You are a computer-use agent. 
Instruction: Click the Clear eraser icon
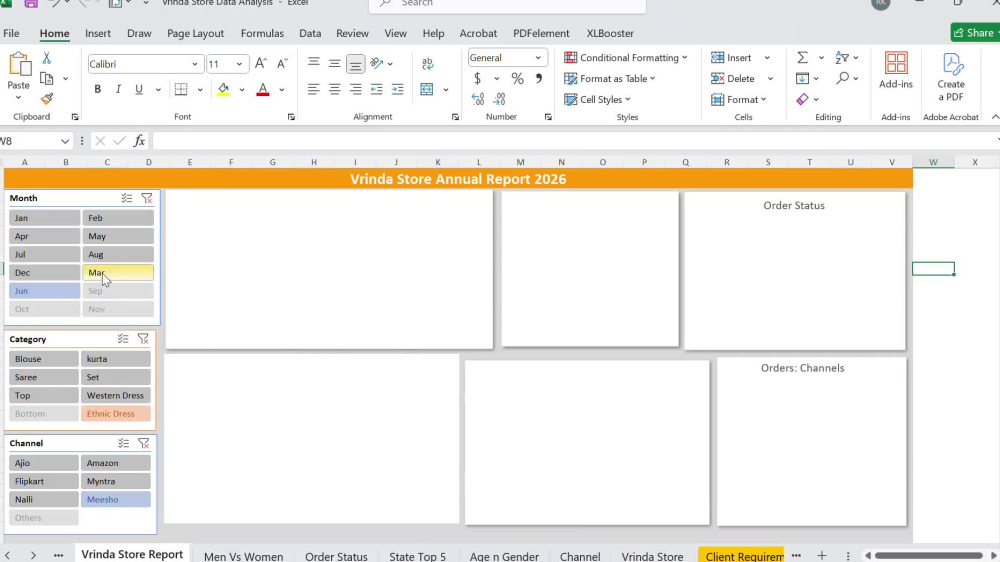tap(802, 99)
